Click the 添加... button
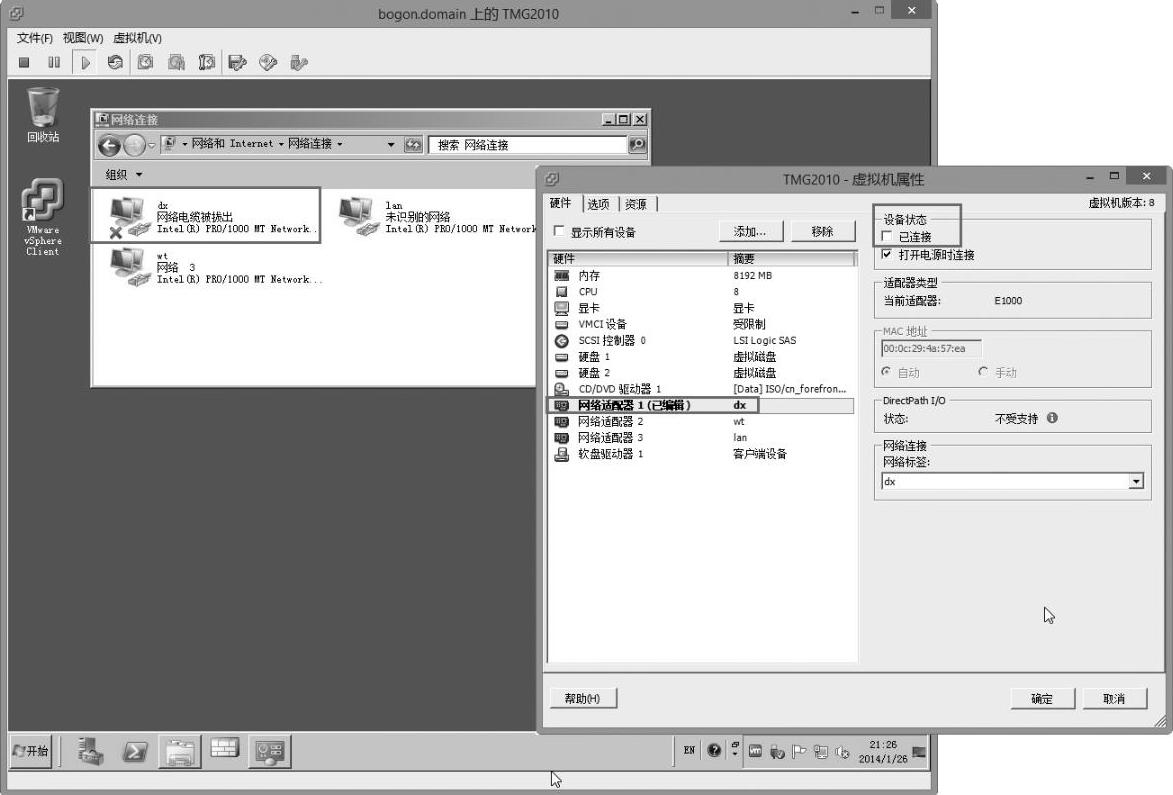Screen dimensions: 1173x795 [x=750, y=232]
